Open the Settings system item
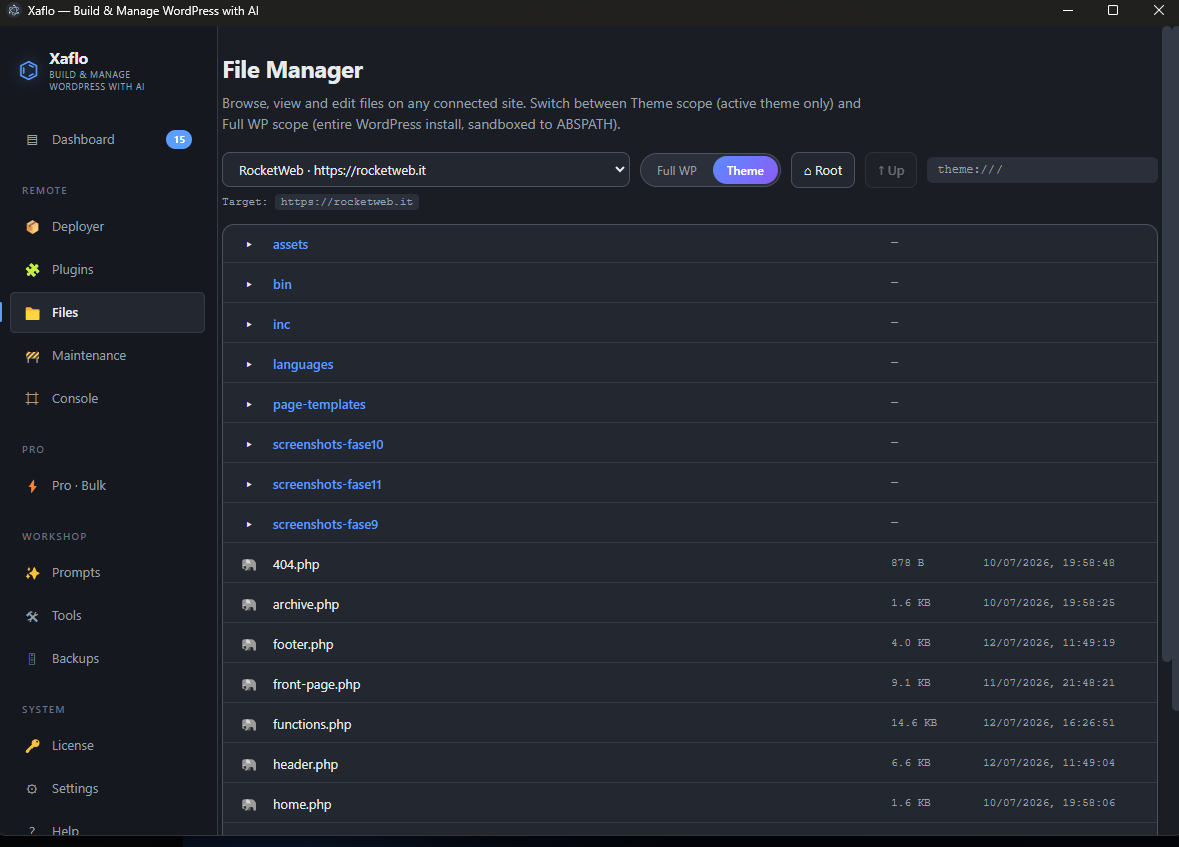 coord(108,789)
